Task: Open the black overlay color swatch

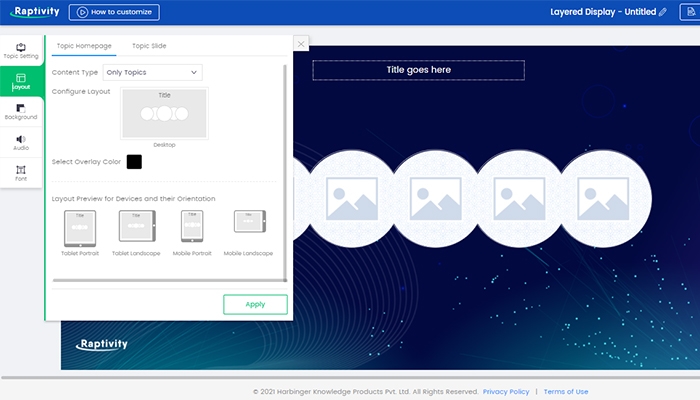Action: coord(134,162)
